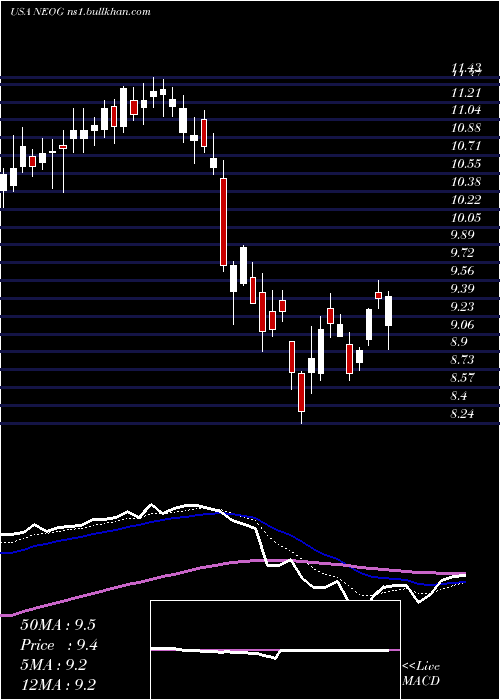Select the 9.39 price level label
This screenshot has height=700, width=500.
463,288
